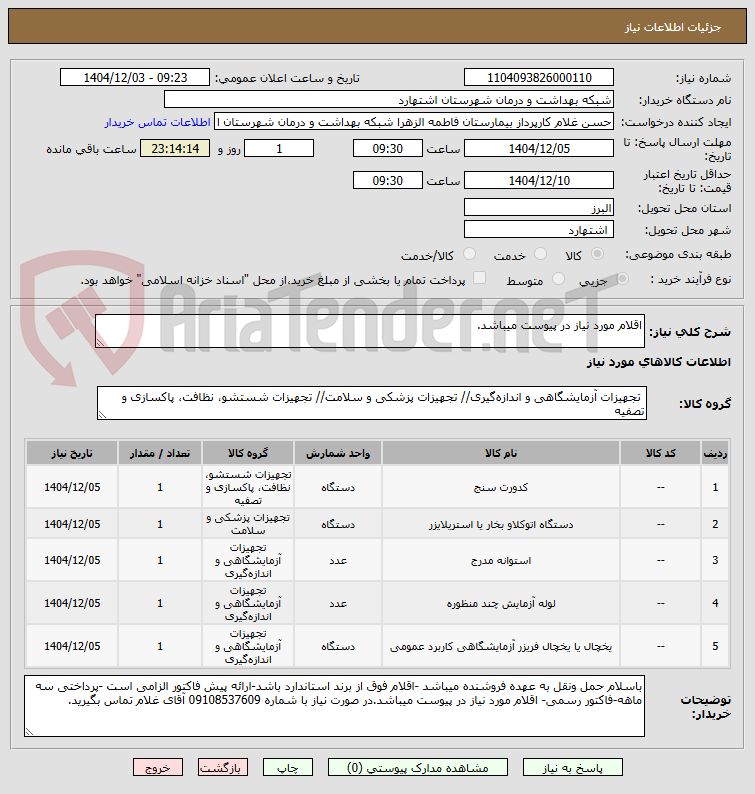Click the استان محل تحویل البرز field
Image resolution: width=755 pixels, height=794 pixels.
click(x=539, y=208)
